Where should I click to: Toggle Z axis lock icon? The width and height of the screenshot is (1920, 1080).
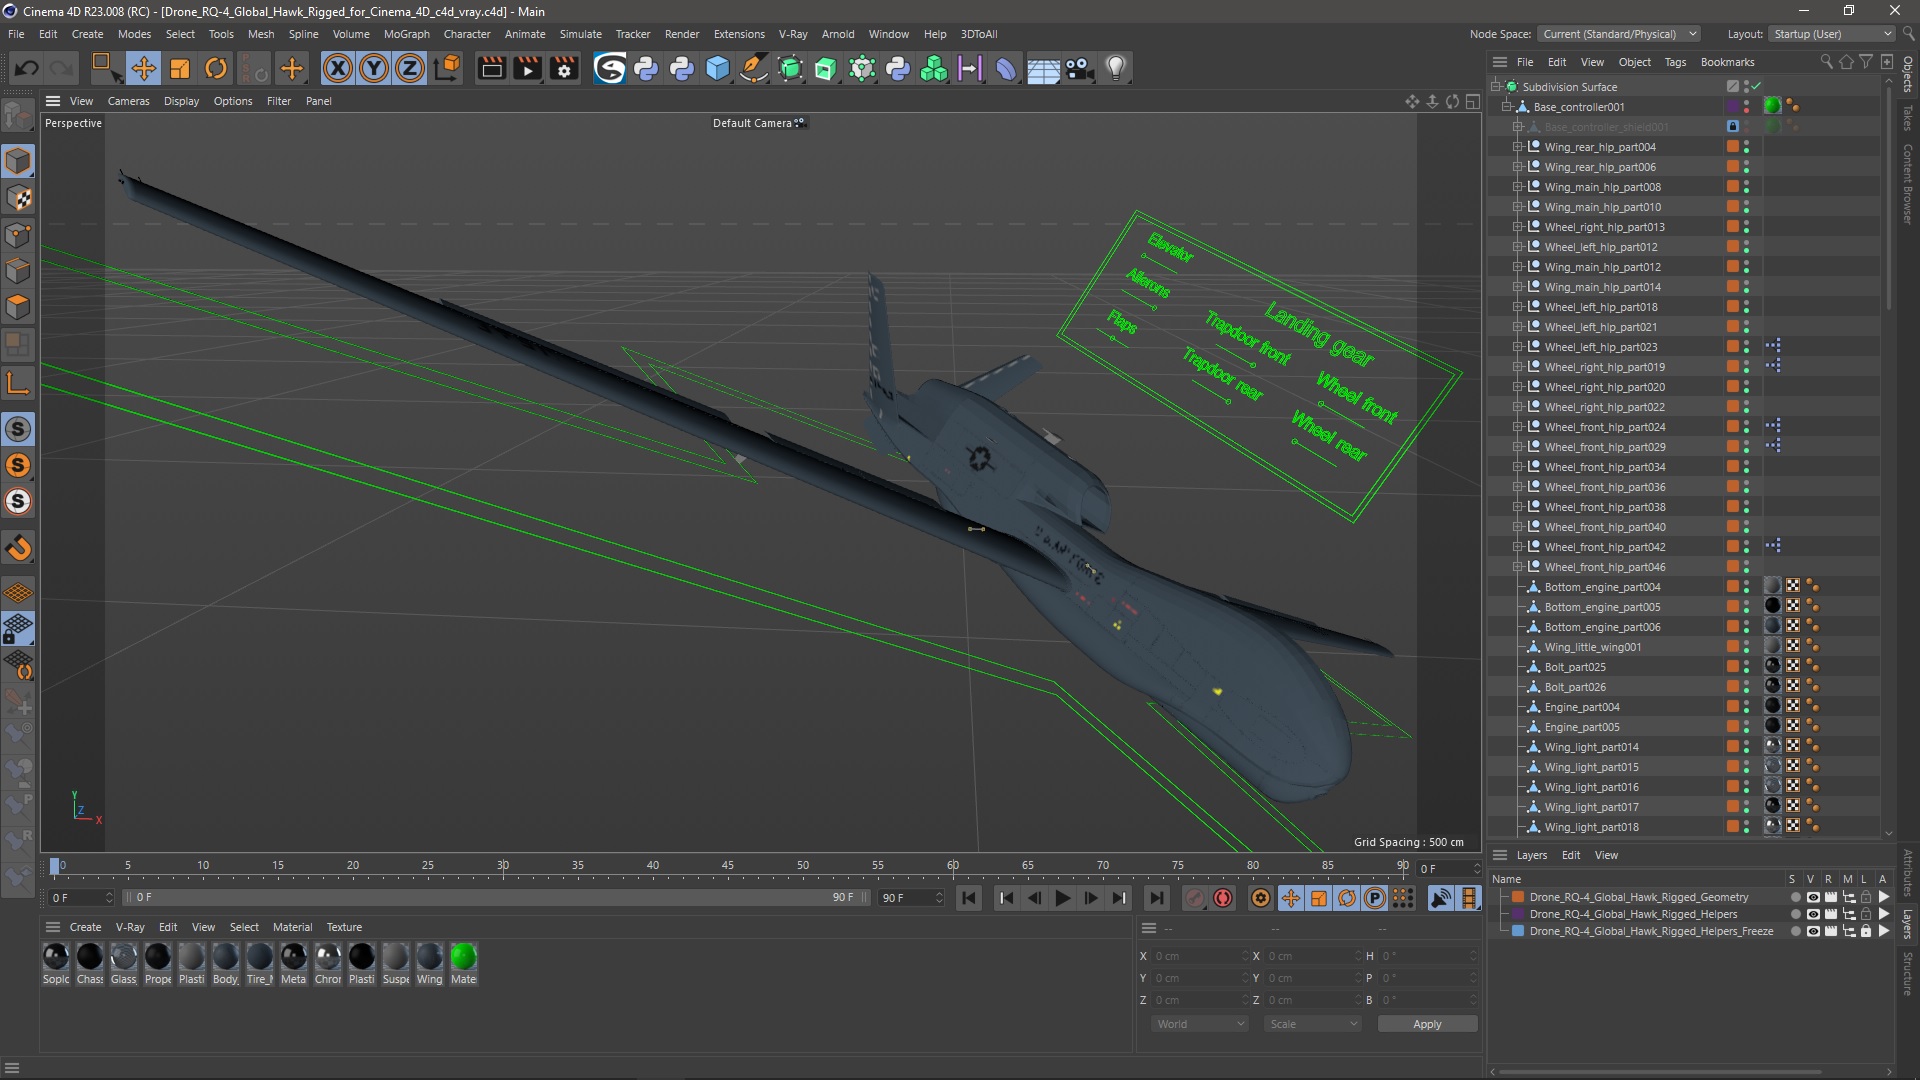click(x=410, y=68)
